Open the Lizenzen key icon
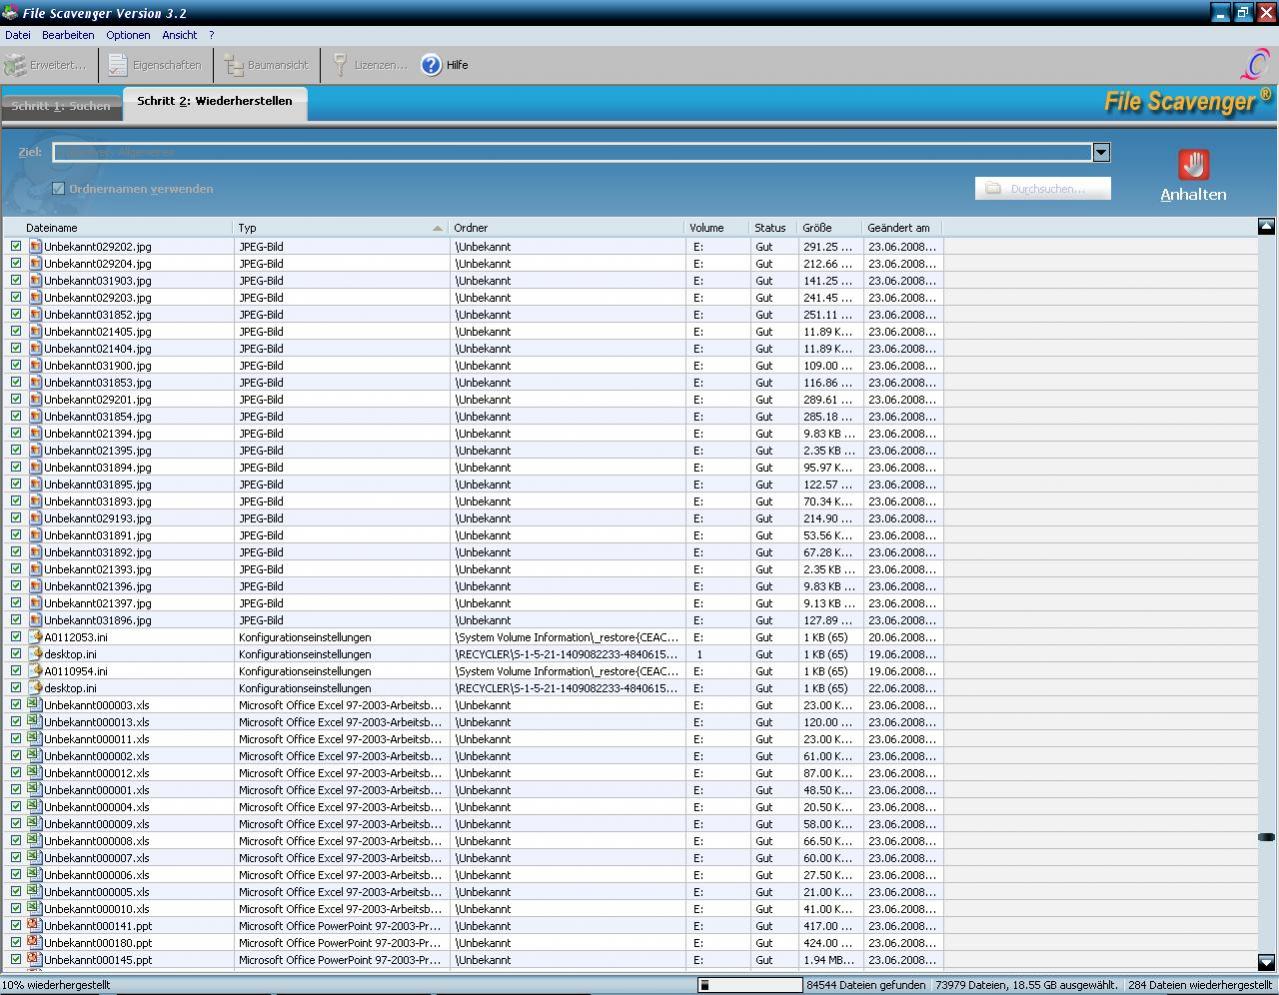1279x995 pixels. point(341,65)
